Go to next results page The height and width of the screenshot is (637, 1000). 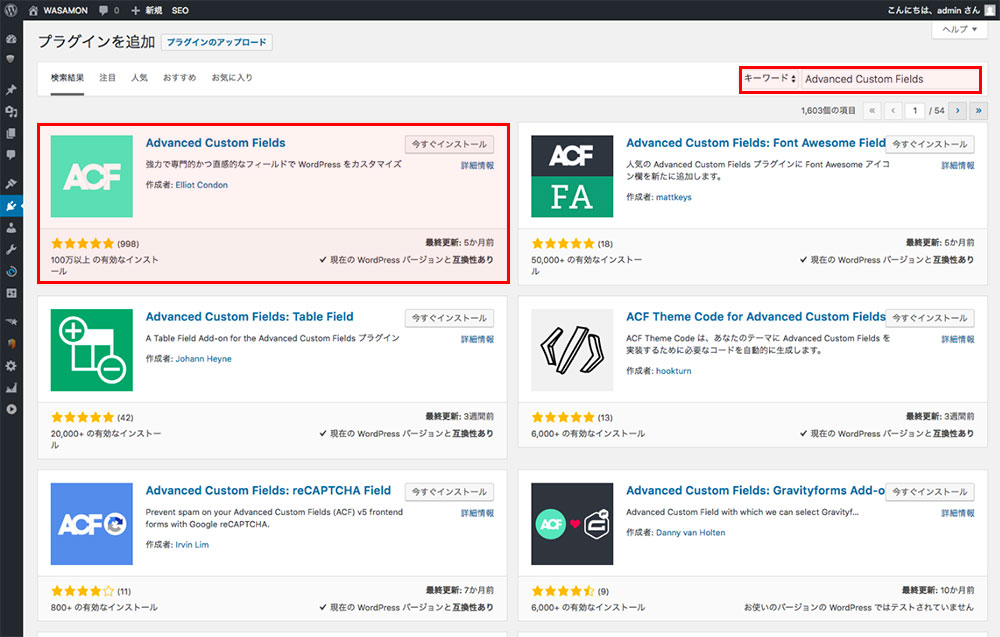pyautogui.click(x=957, y=110)
